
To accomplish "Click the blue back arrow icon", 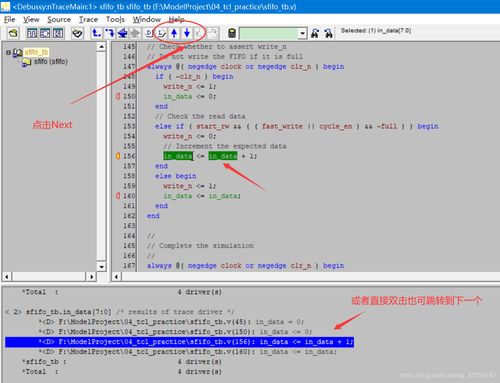I will tap(122, 33).
